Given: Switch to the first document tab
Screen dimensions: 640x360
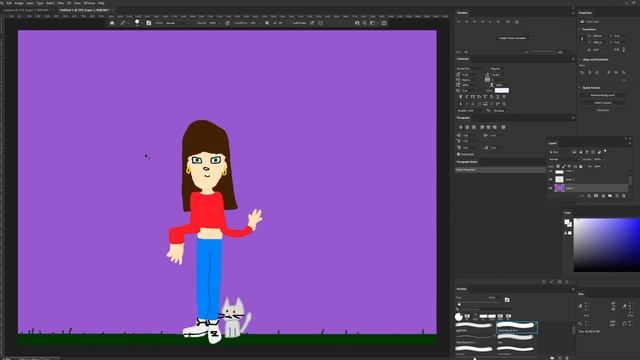Looking at the screenshot, I should (x=26, y=10).
